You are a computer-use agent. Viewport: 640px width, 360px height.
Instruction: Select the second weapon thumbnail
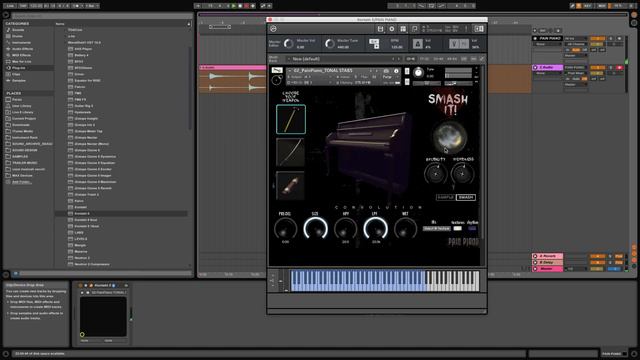[290, 152]
